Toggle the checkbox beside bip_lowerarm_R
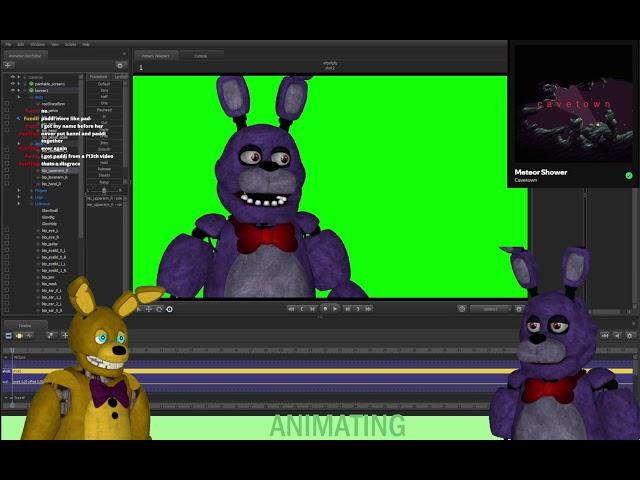The width and height of the screenshot is (640, 480). 7,178
